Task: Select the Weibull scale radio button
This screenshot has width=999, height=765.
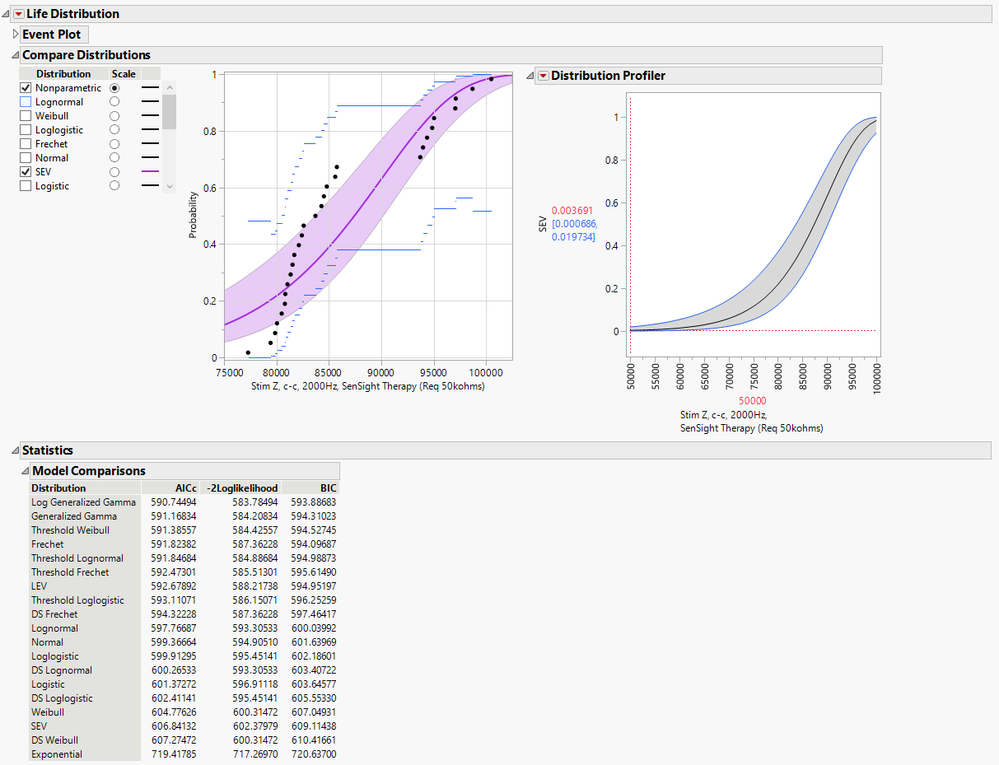Action: (x=114, y=115)
